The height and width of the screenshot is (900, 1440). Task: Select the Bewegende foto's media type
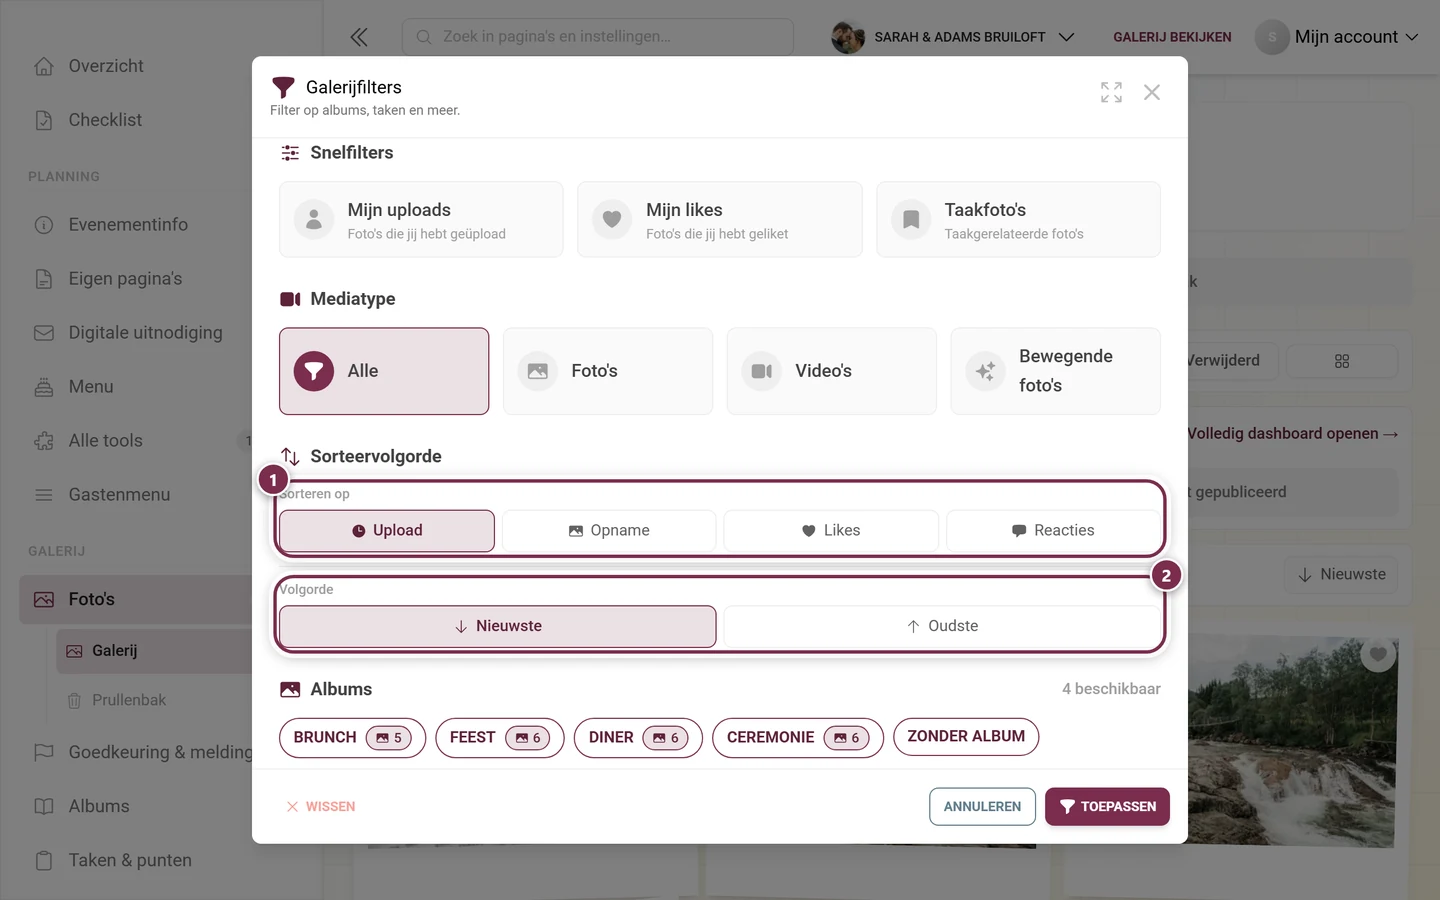tap(1055, 371)
